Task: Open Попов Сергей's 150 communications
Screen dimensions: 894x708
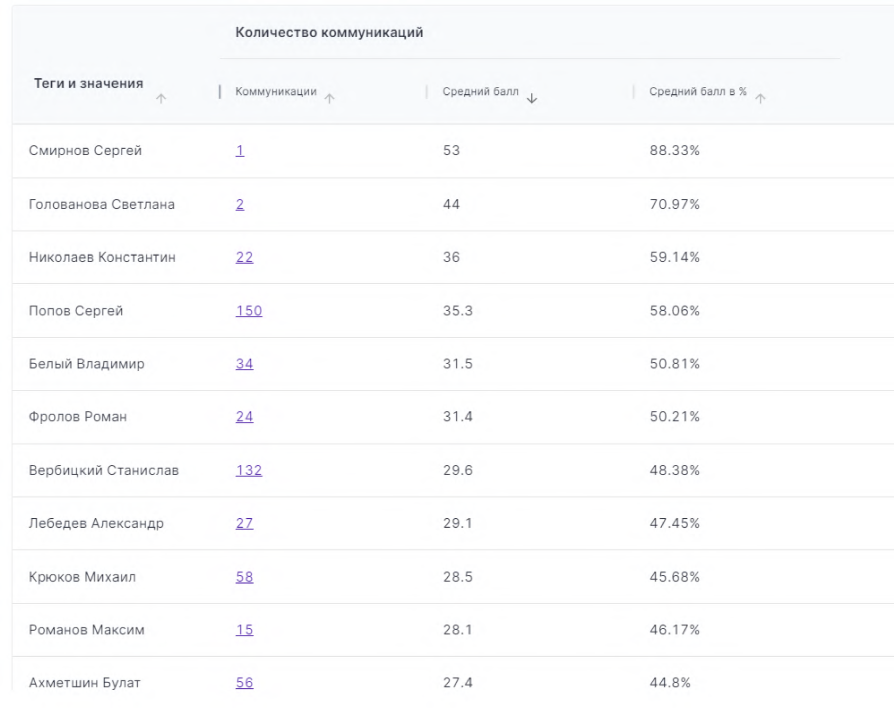Action: tap(248, 311)
